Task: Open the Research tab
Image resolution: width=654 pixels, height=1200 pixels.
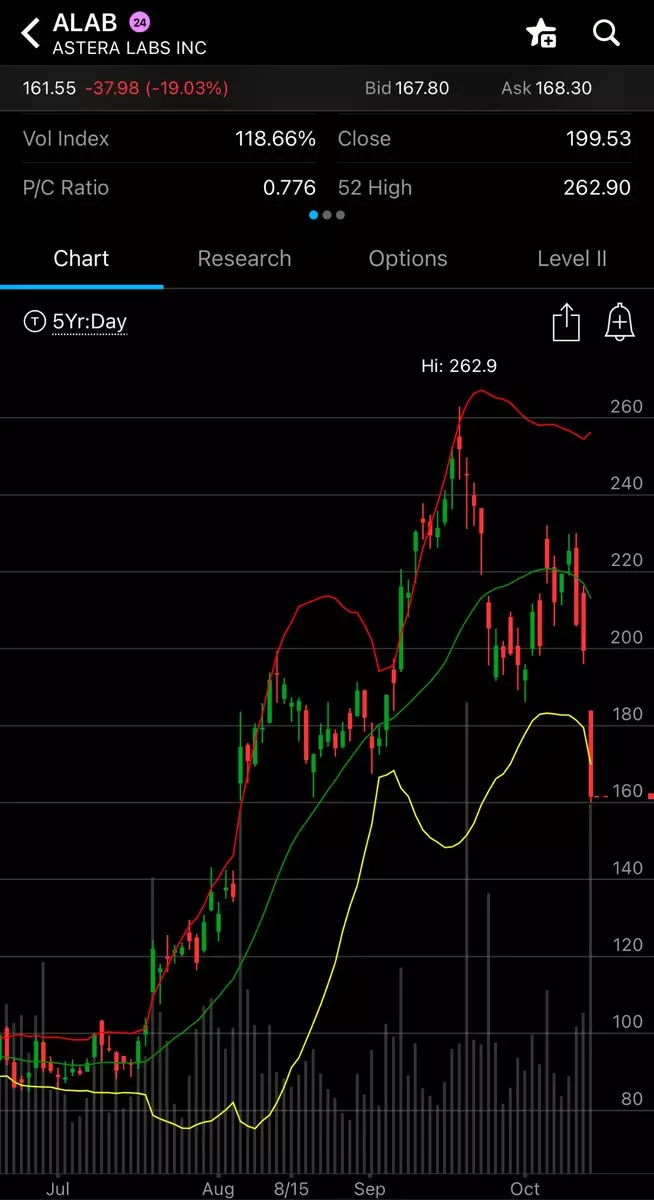Action: point(244,258)
